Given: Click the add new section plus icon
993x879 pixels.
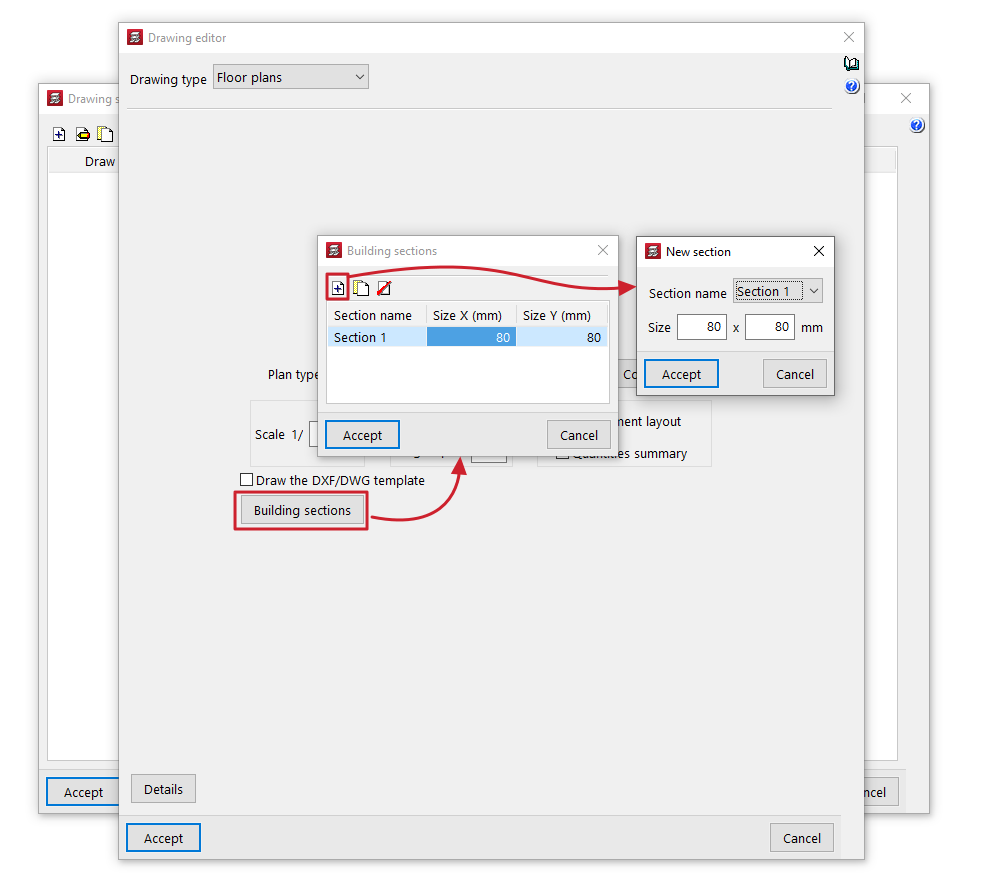Looking at the screenshot, I should pos(338,288).
